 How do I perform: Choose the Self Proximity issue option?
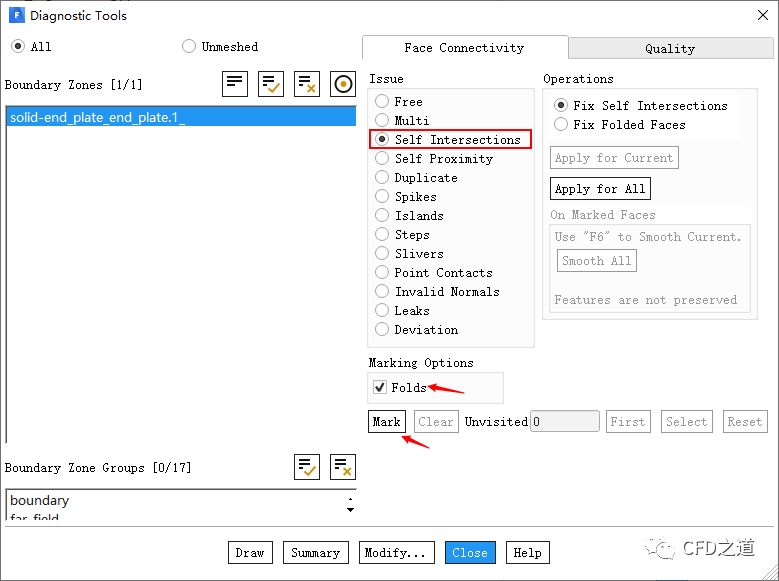click(382, 159)
